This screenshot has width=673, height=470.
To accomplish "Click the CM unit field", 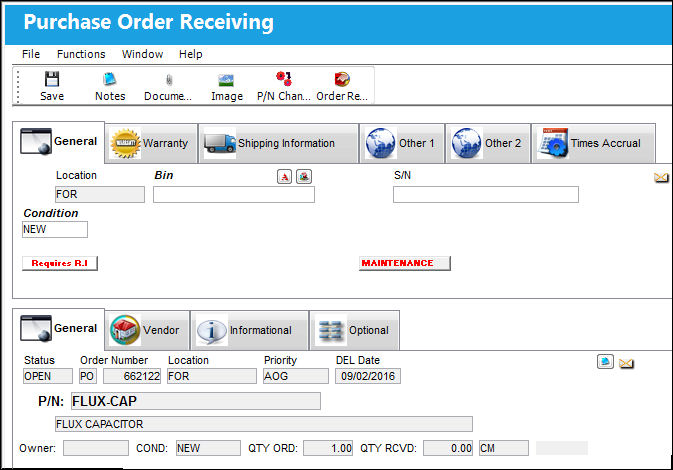I will [504, 448].
